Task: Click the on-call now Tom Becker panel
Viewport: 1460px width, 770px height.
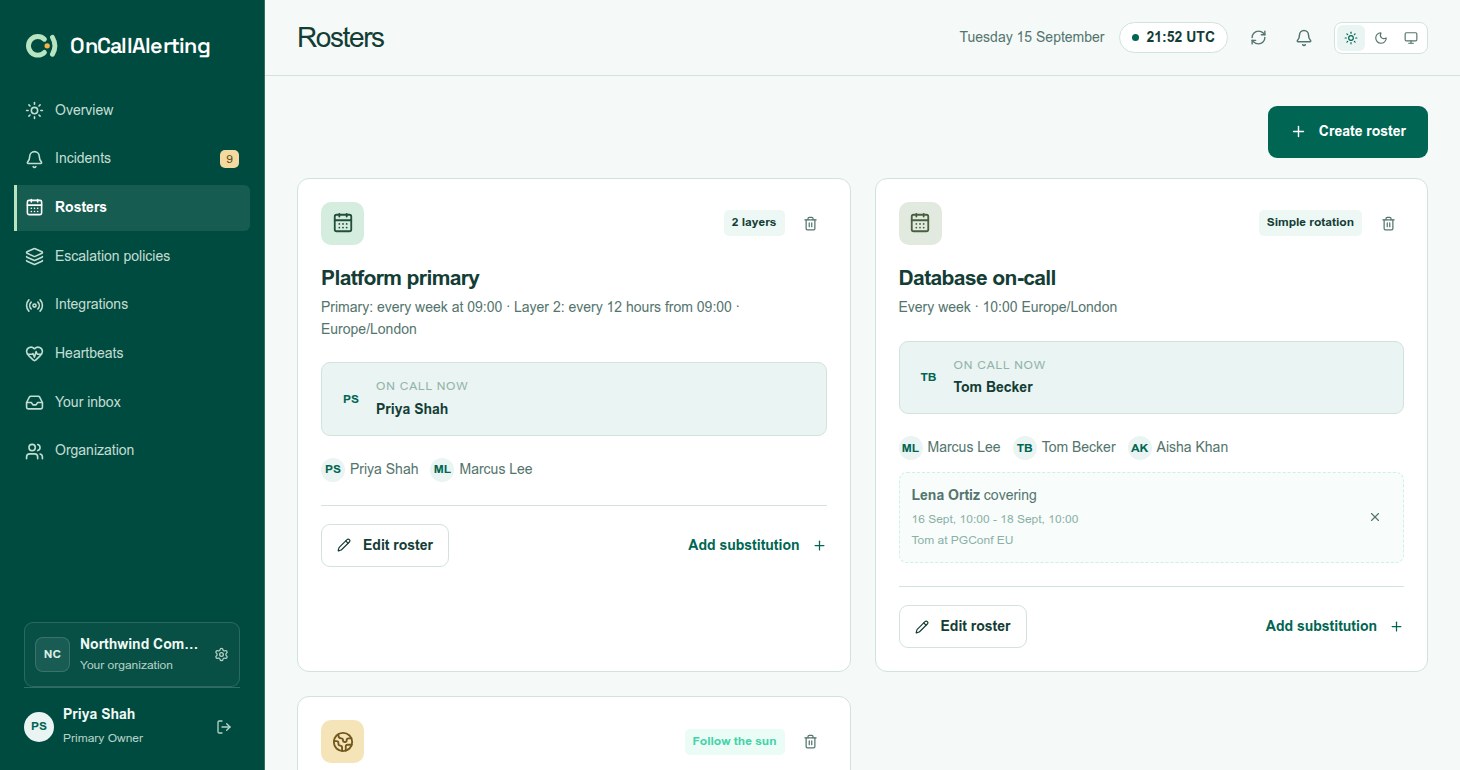Action: pyautogui.click(x=1151, y=378)
